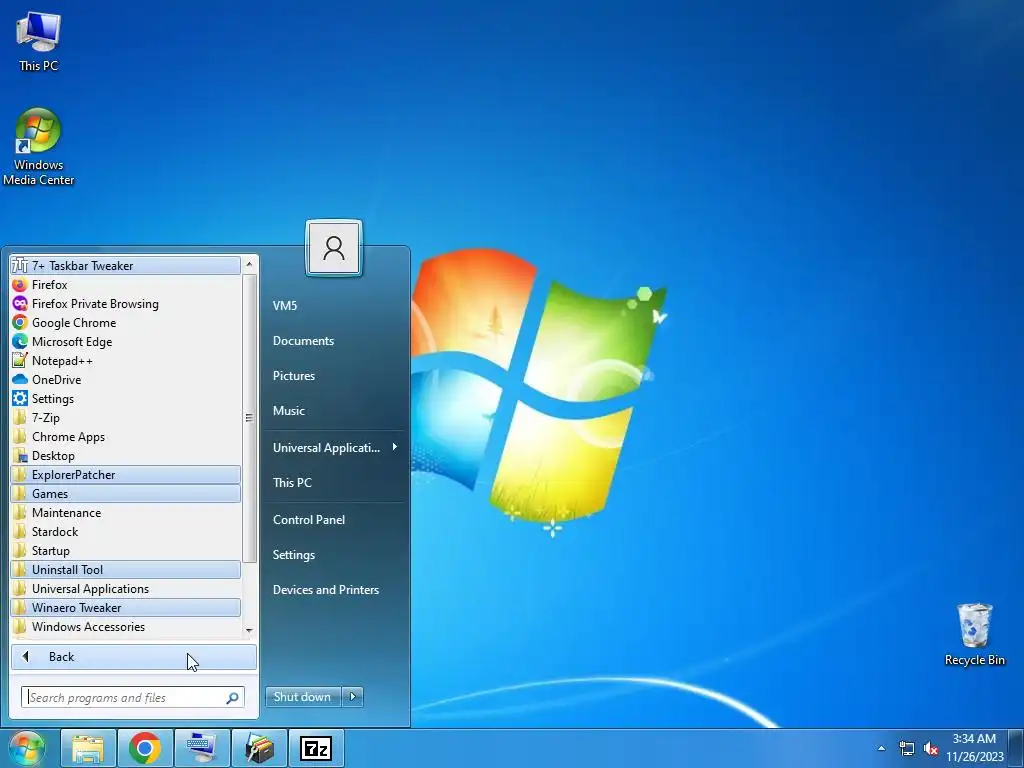The width and height of the screenshot is (1024, 768).
Task: Open Devices and Printers
Action: point(333,590)
